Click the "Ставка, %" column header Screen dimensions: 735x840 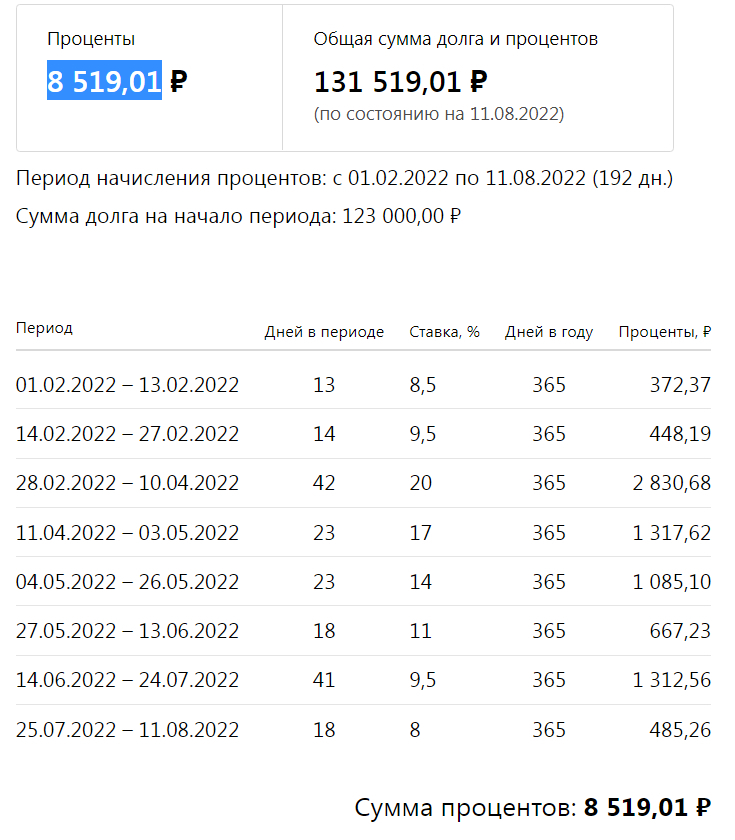[444, 332]
